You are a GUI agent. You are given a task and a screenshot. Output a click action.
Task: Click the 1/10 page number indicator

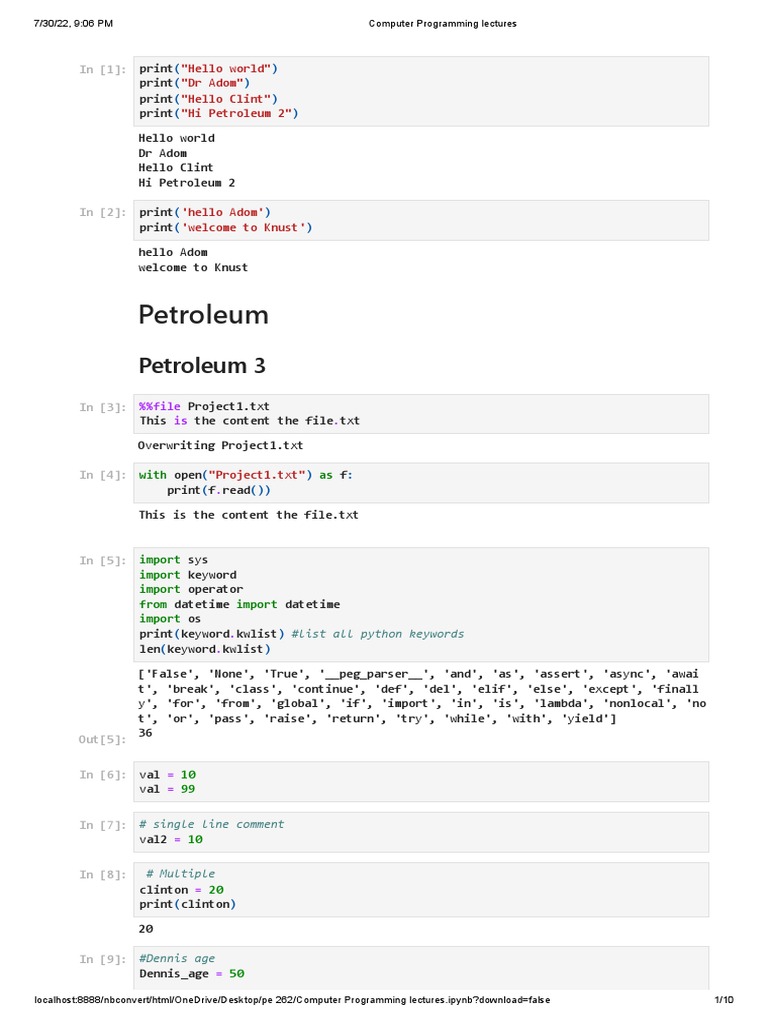[724, 1000]
